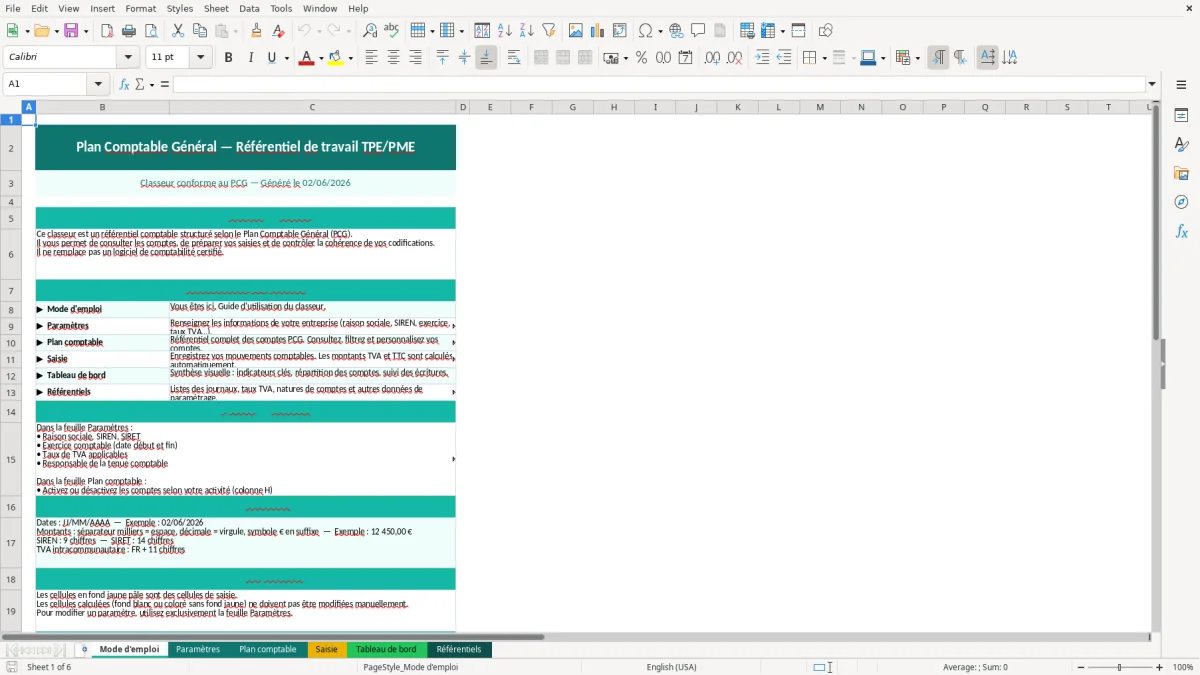Open the Name Box dropdown arrow
Screen dimensions: 1200x675
click(x=98, y=84)
